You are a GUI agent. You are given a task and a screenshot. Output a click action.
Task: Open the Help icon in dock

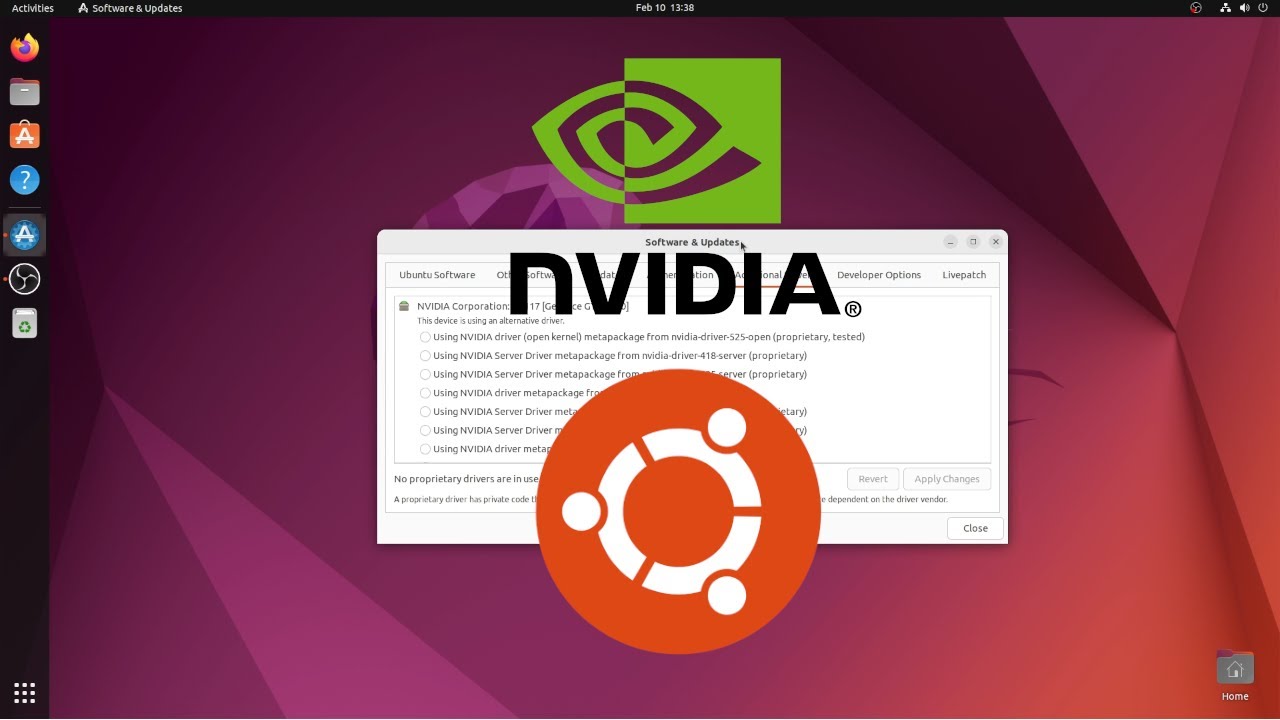point(25,180)
